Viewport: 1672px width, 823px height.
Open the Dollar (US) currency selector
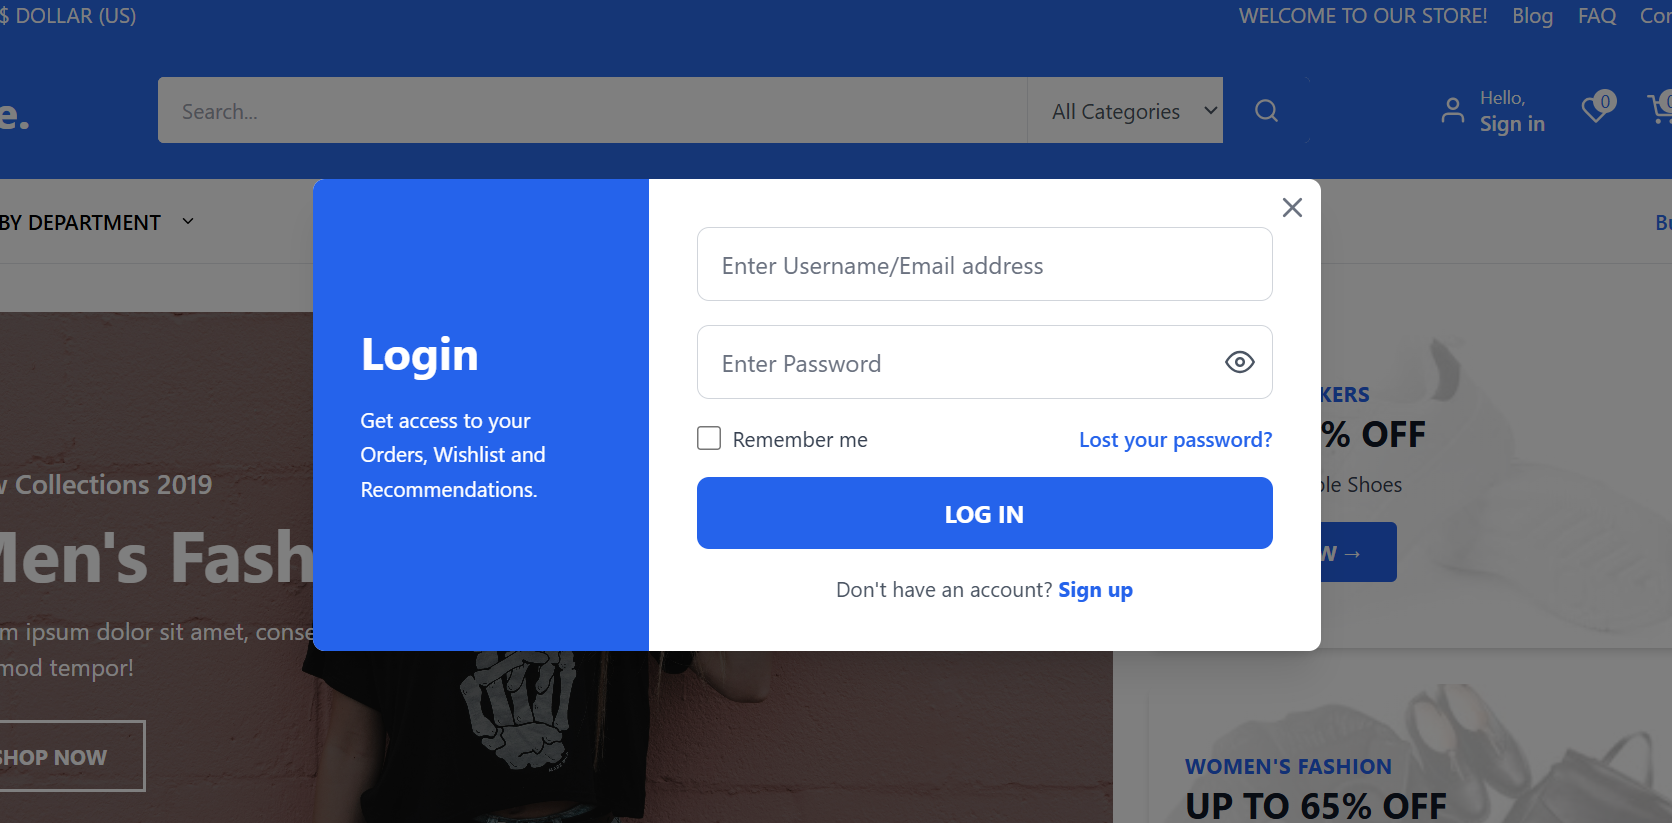click(x=70, y=16)
